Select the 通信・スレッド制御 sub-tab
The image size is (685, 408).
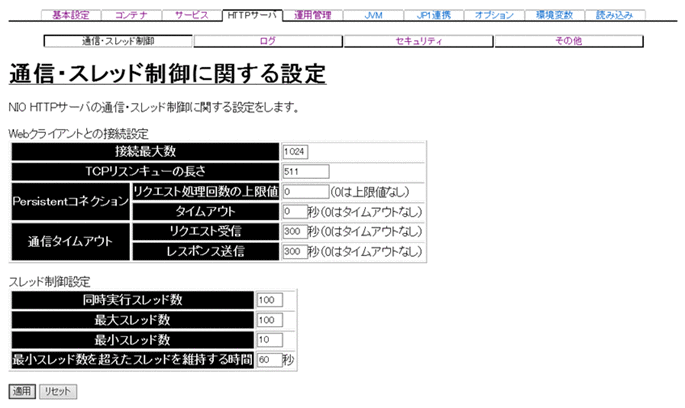click(118, 41)
